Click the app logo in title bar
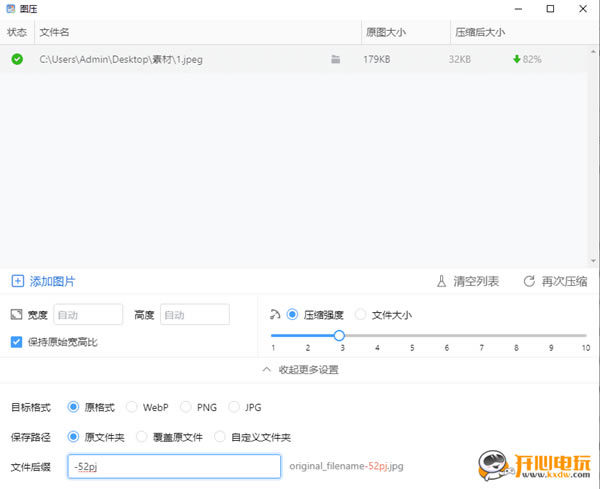The width and height of the screenshot is (600, 489). (x=11, y=9)
